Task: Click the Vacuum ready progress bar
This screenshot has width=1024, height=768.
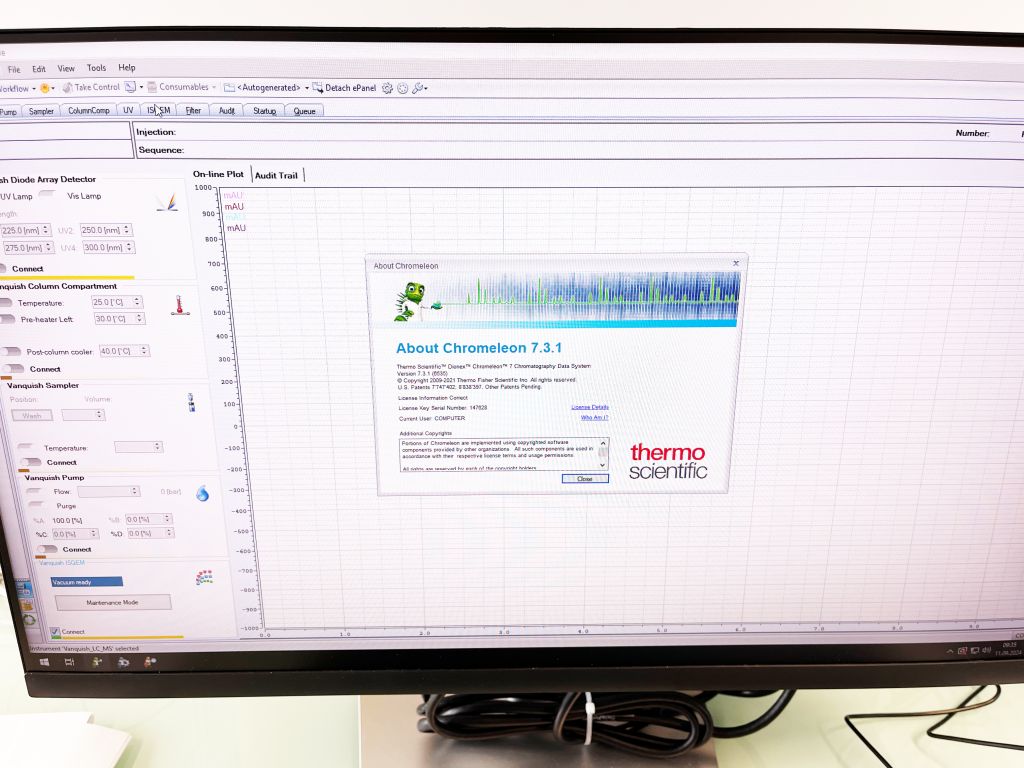Action: [88, 582]
